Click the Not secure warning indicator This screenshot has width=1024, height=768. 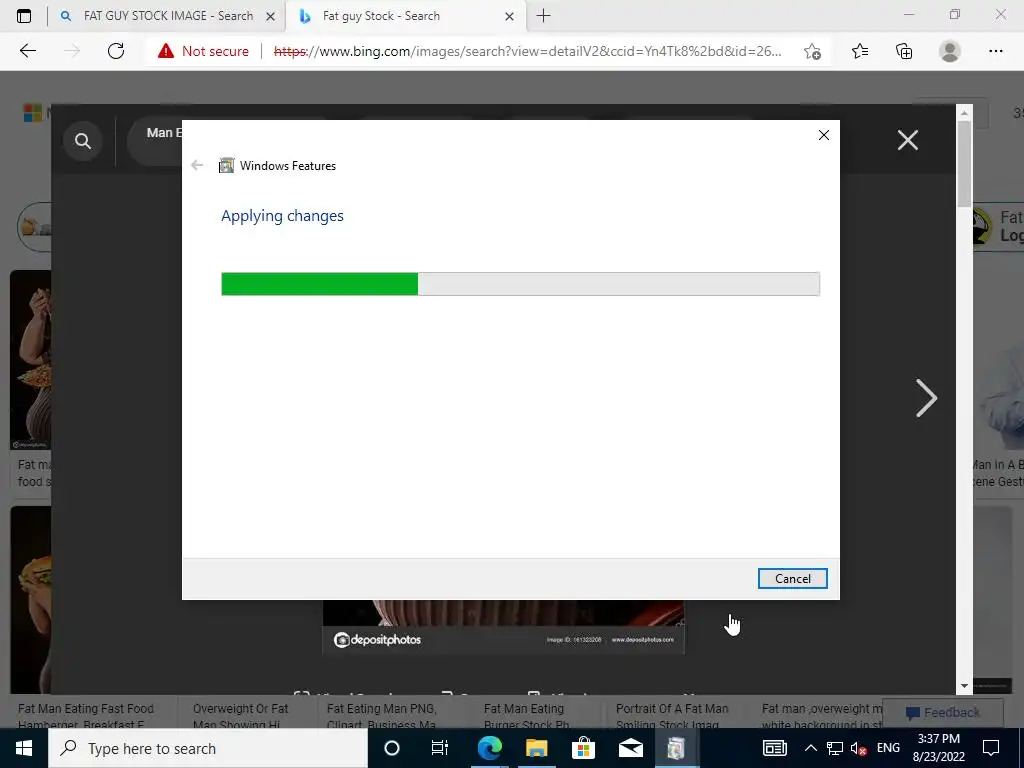[x=203, y=51]
